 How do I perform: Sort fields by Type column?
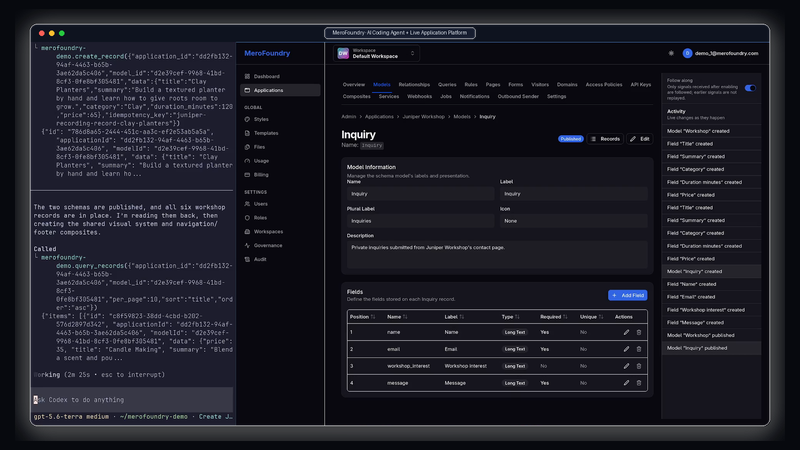click(510, 317)
